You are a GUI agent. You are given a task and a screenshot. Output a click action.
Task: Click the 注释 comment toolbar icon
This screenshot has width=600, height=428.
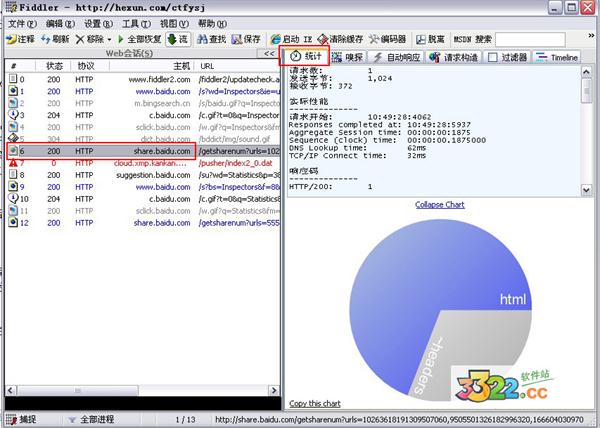(x=11, y=39)
